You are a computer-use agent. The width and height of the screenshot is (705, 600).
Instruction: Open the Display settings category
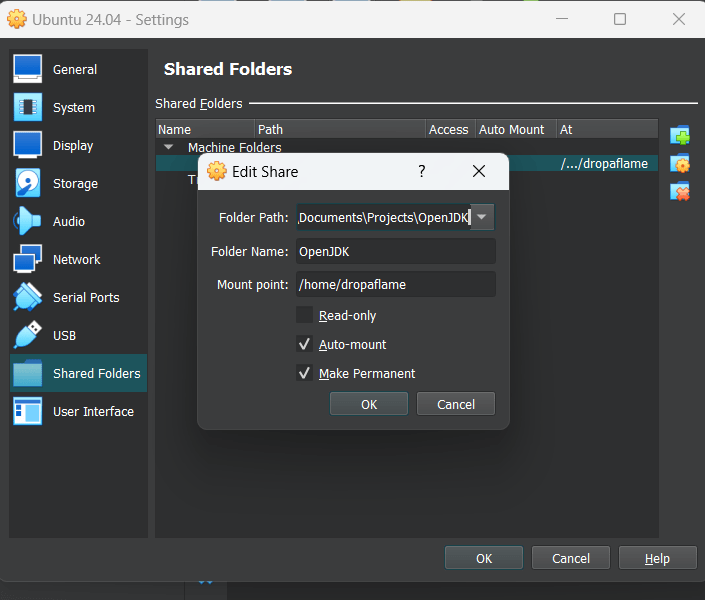(78, 145)
